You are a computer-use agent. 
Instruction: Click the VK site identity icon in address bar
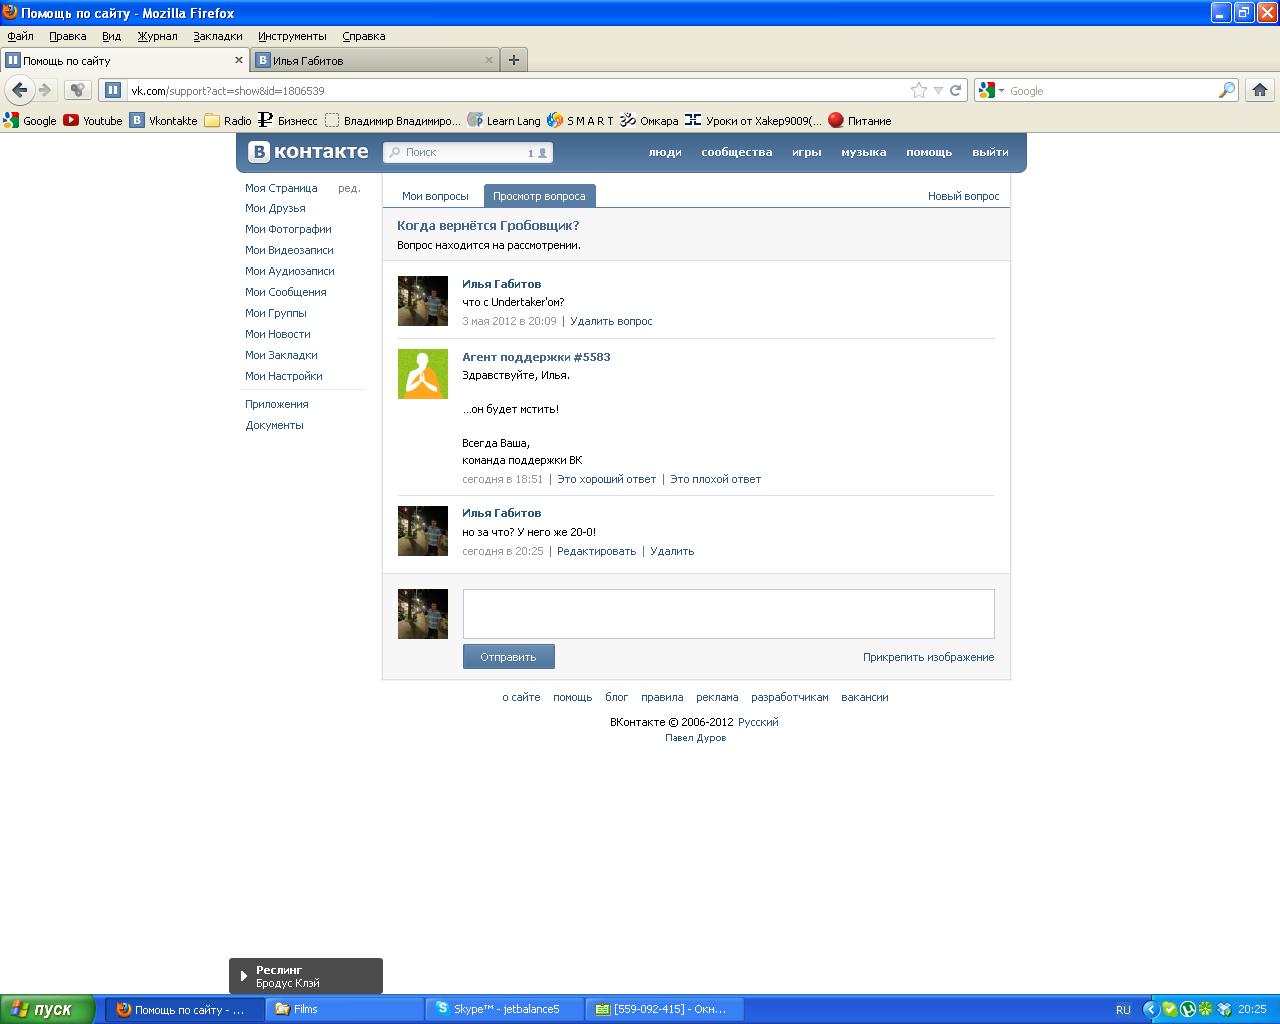(x=113, y=90)
